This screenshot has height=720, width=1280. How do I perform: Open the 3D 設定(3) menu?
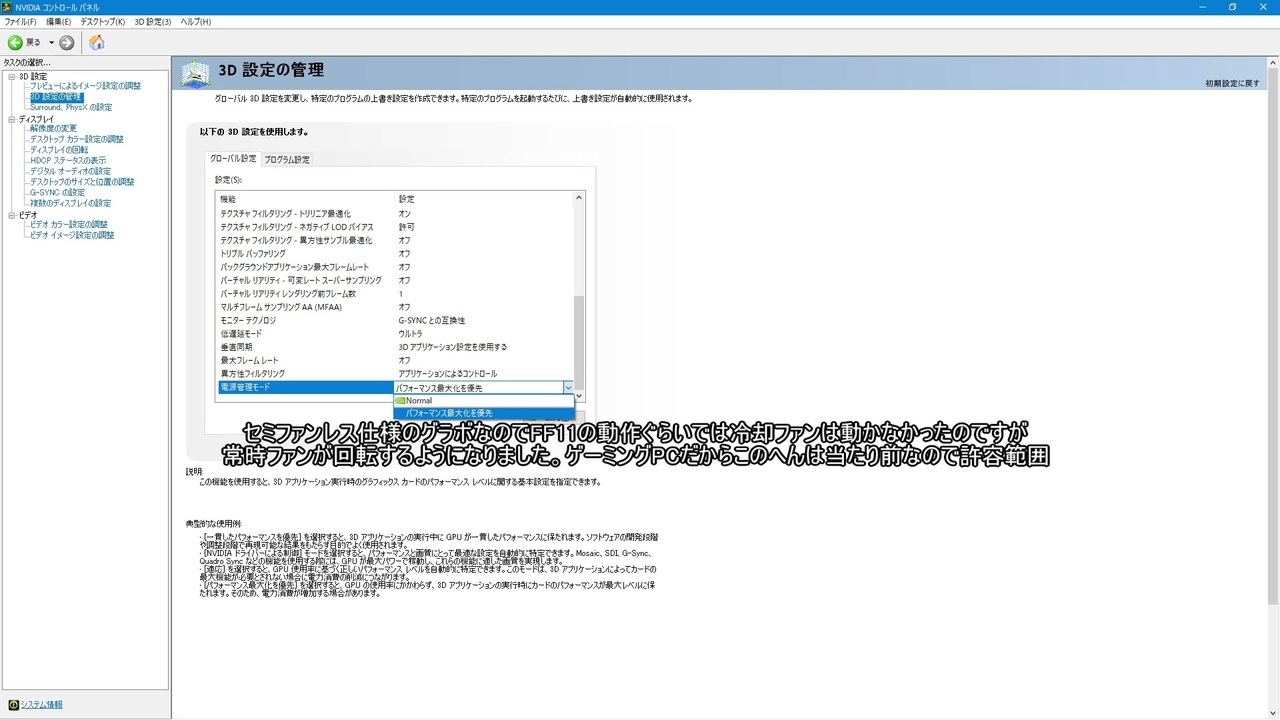(x=153, y=21)
